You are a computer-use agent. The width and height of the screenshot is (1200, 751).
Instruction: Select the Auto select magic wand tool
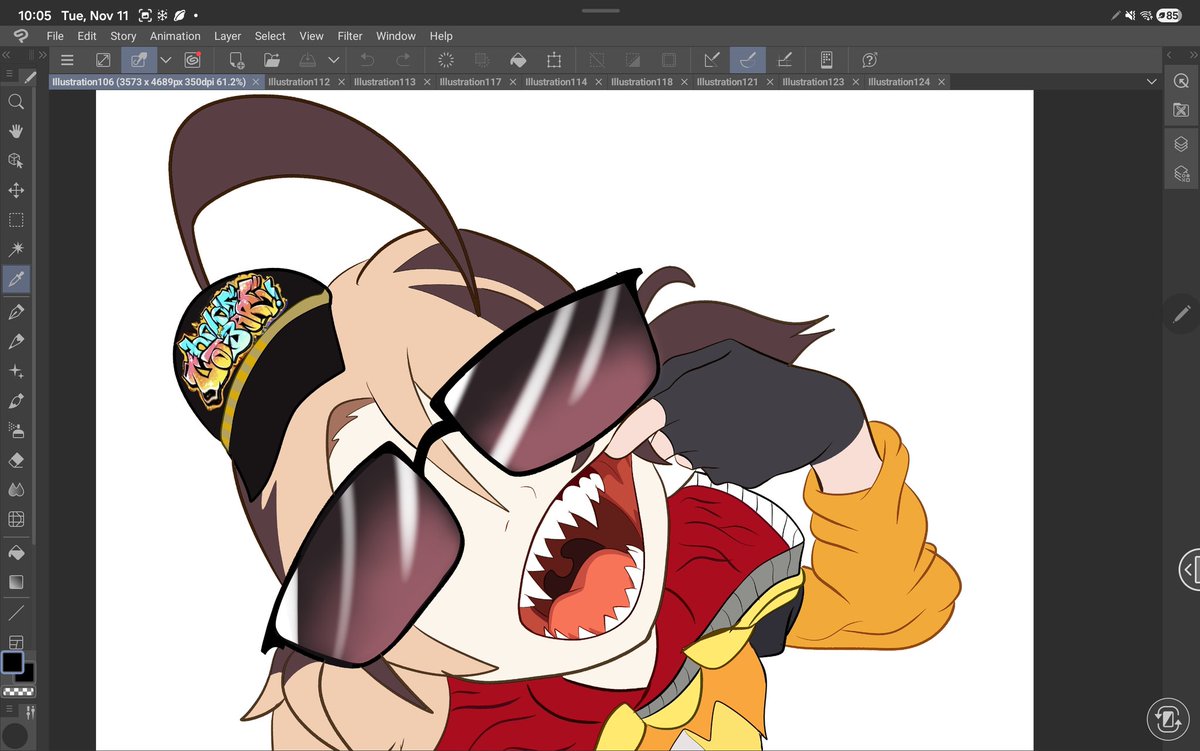point(16,249)
